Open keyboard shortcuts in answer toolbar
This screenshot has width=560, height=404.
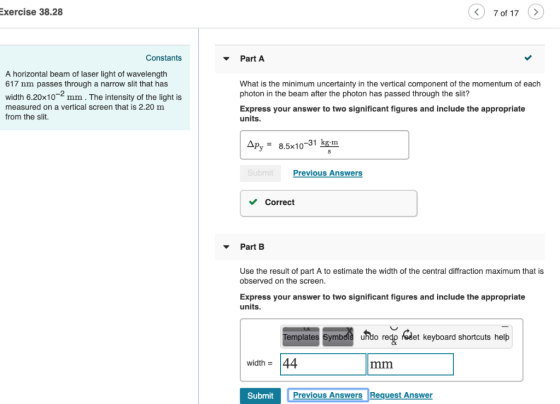tap(456, 337)
